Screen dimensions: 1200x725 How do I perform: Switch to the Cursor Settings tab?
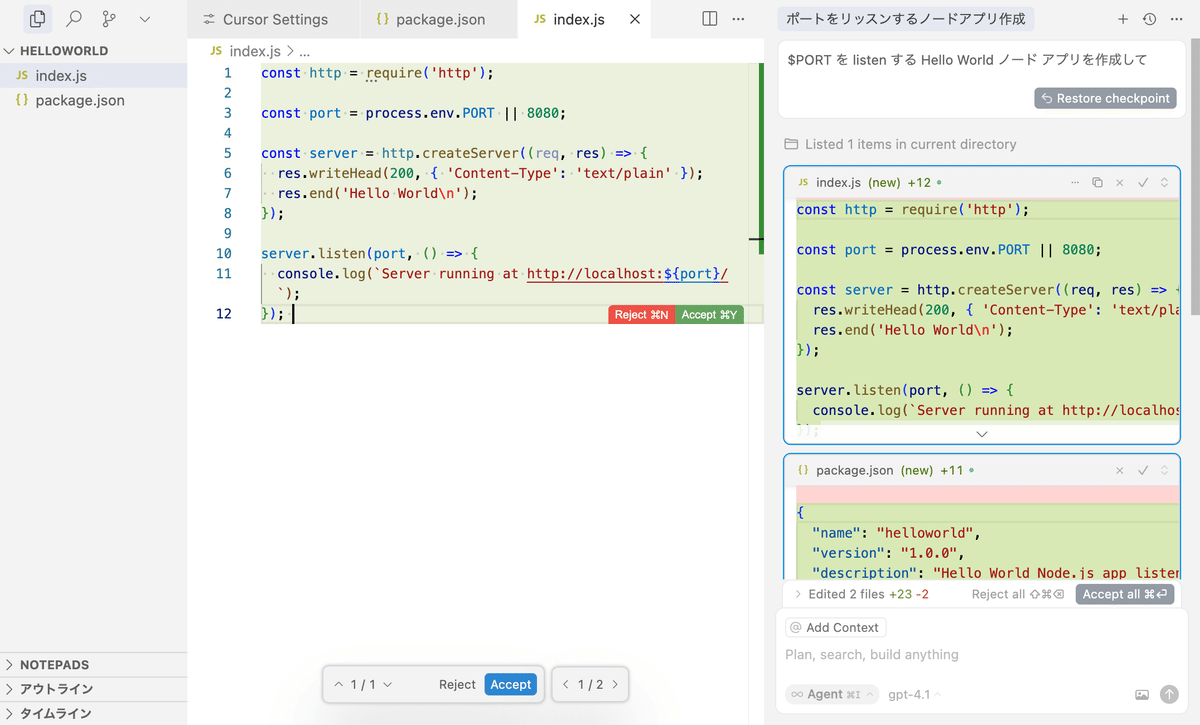[x=272, y=18]
